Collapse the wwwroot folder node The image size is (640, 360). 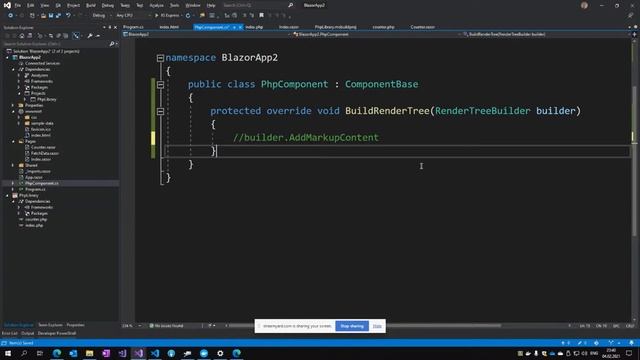coord(13,111)
